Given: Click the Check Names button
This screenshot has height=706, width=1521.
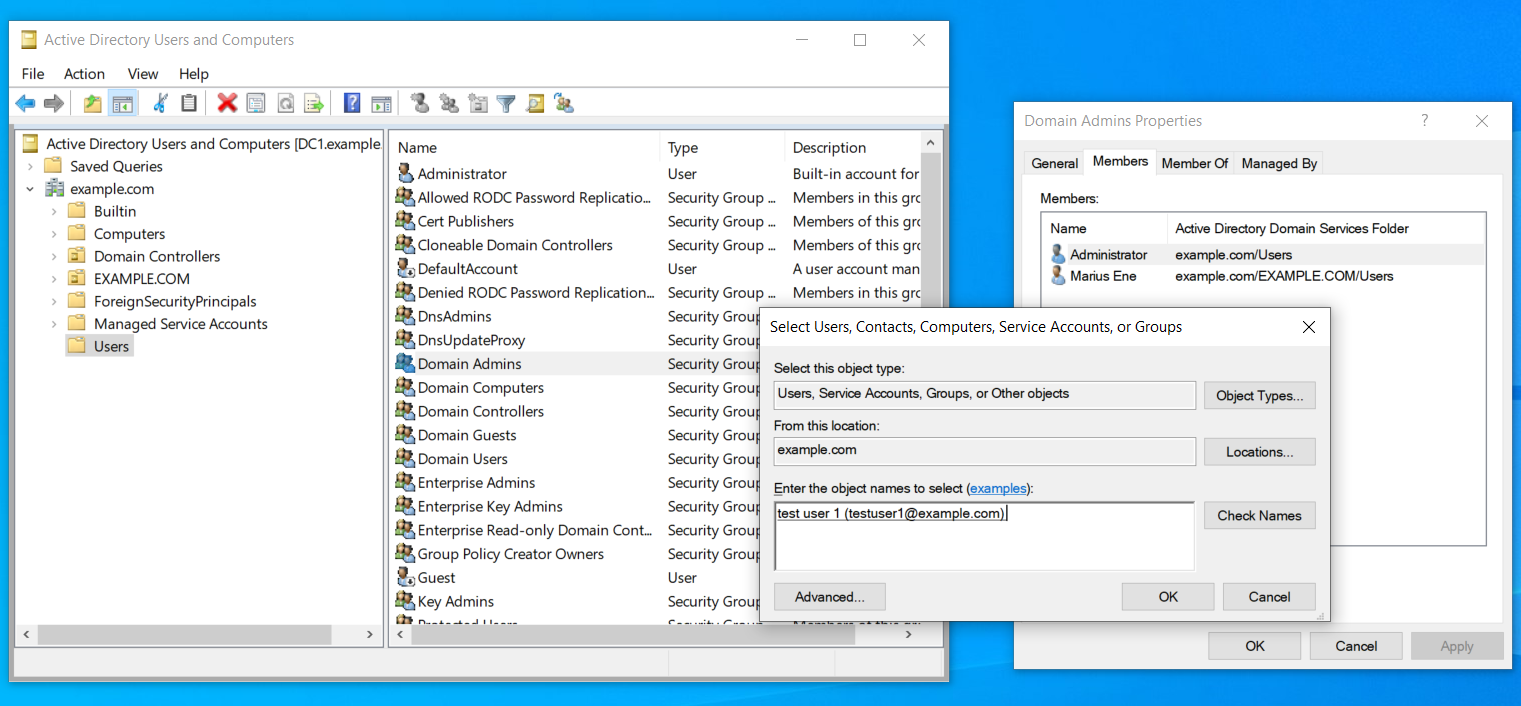Looking at the screenshot, I should 1259,516.
